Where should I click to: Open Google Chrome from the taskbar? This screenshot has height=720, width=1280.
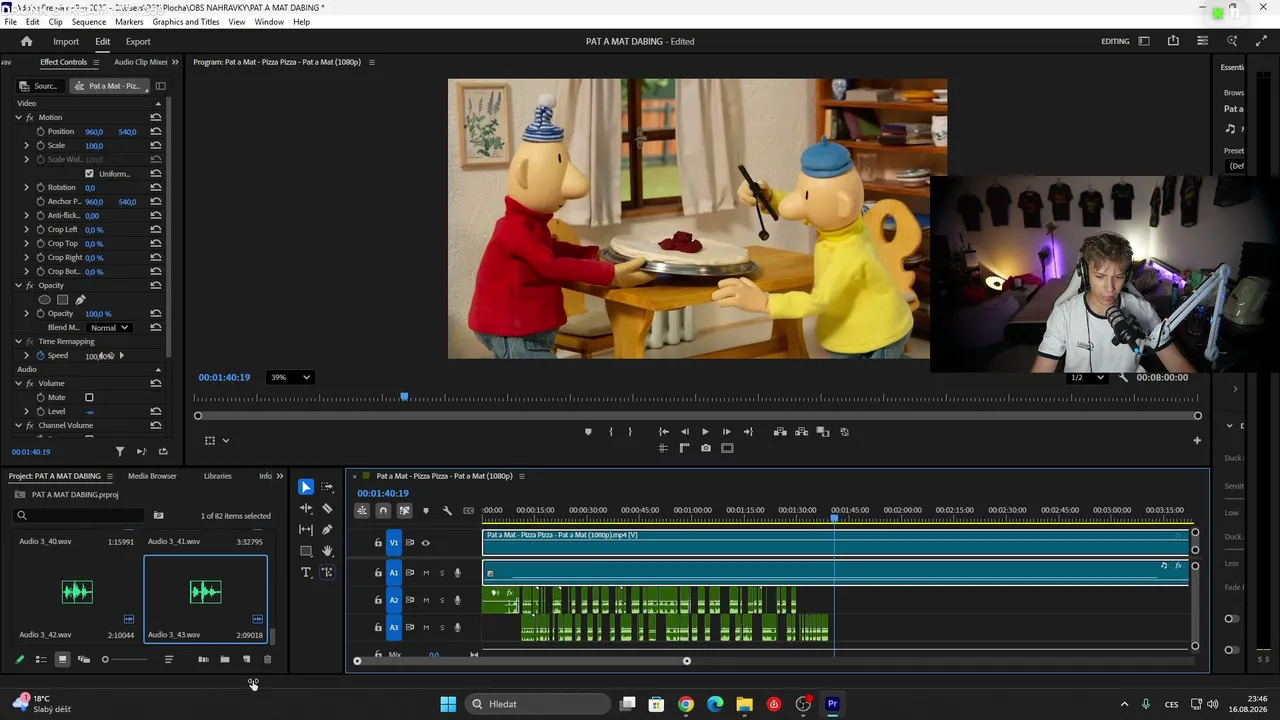point(685,704)
